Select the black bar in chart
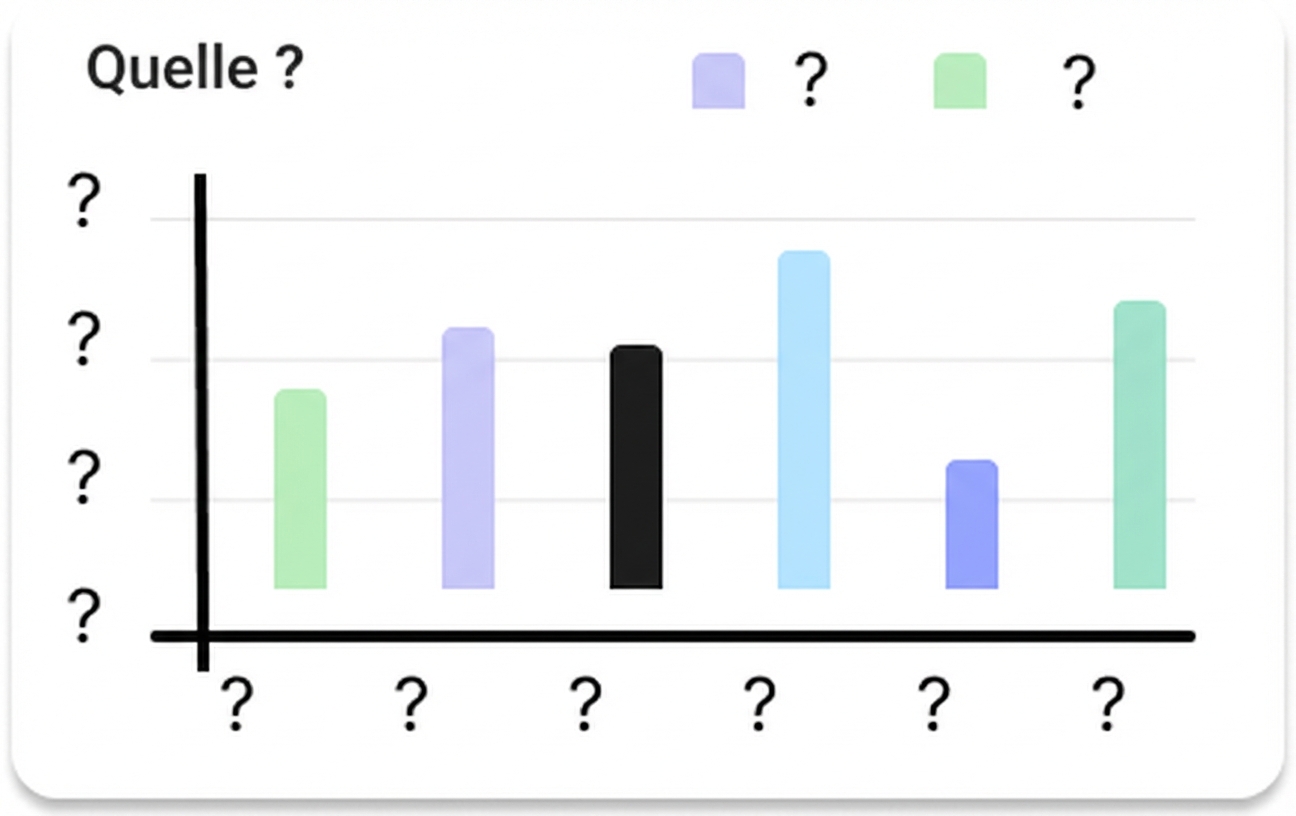The width and height of the screenshot is (1296, 816). point(636,467)
